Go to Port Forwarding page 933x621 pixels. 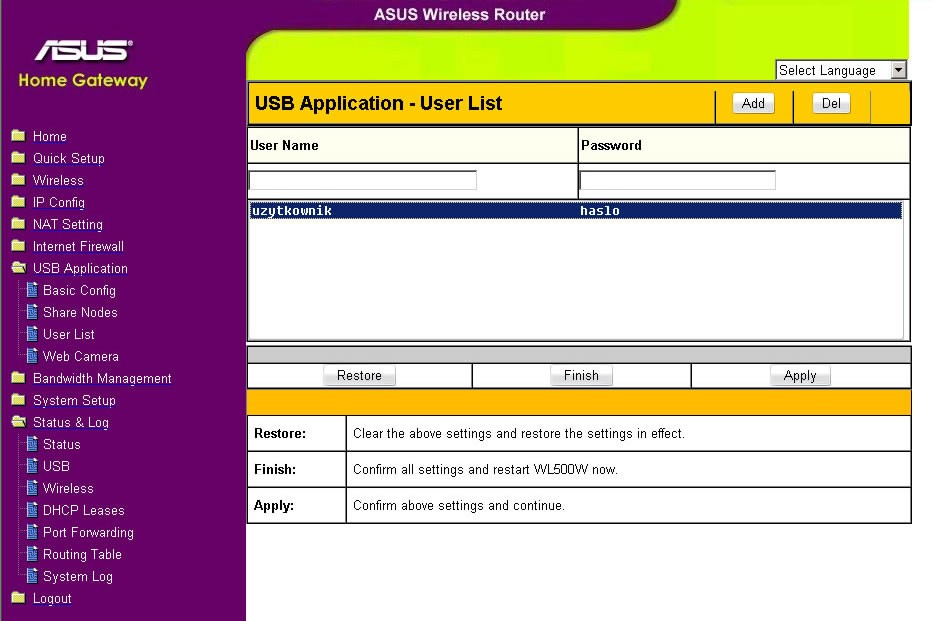pos(89,532)
